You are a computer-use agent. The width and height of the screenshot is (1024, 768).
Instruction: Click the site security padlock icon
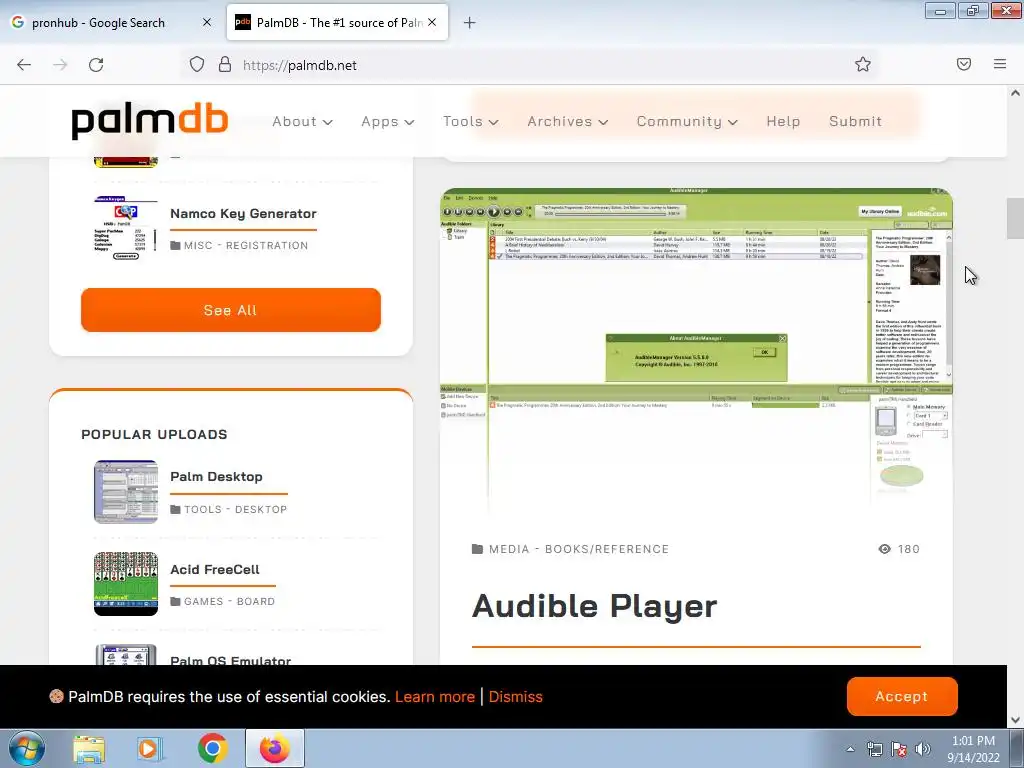click(x=225, y=64)
